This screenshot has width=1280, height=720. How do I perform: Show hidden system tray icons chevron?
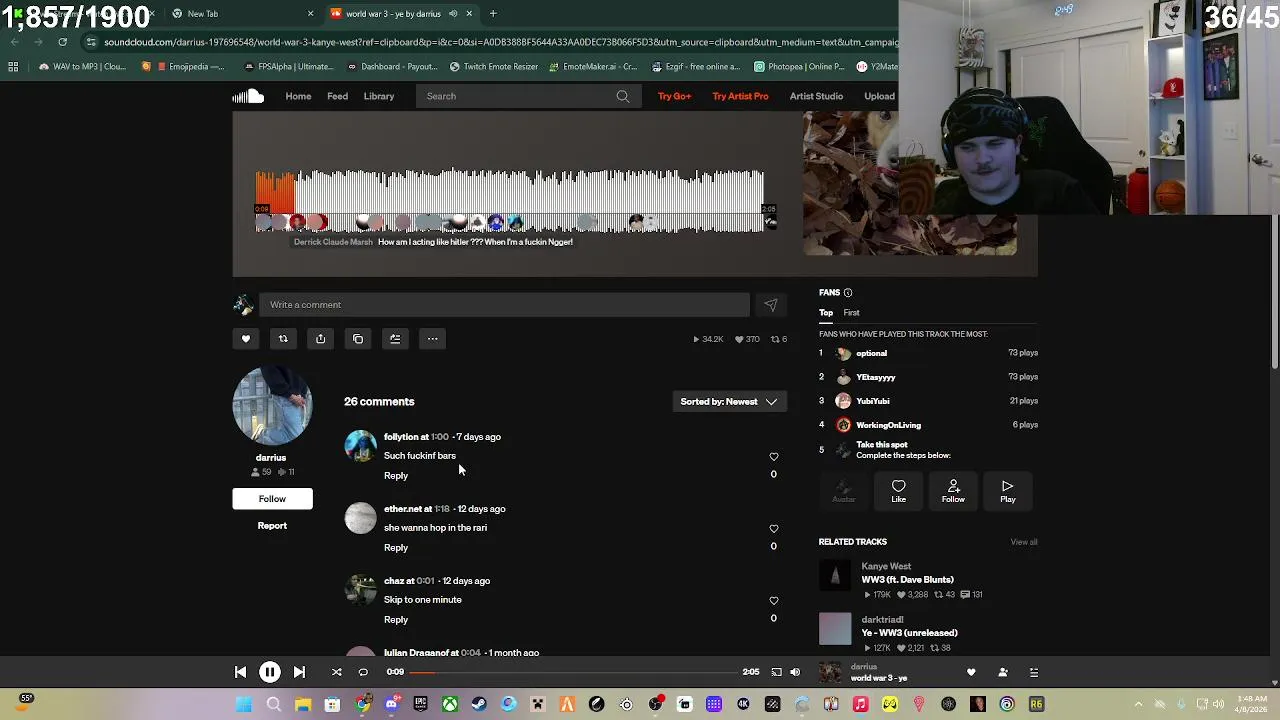(x=1138, y=705)
